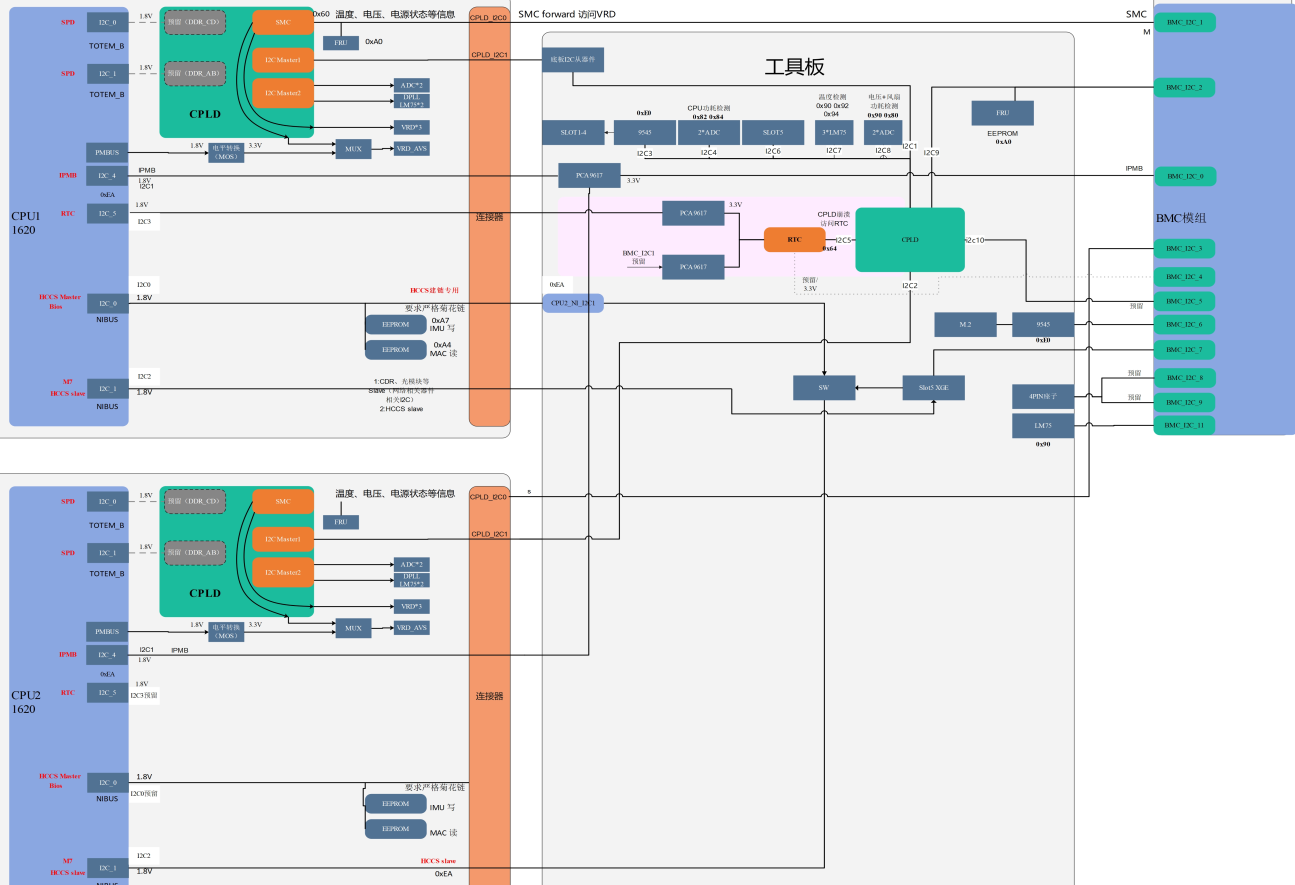
Task: Select the BMC_I2C_2 node
Action: tap(1184, 88)
